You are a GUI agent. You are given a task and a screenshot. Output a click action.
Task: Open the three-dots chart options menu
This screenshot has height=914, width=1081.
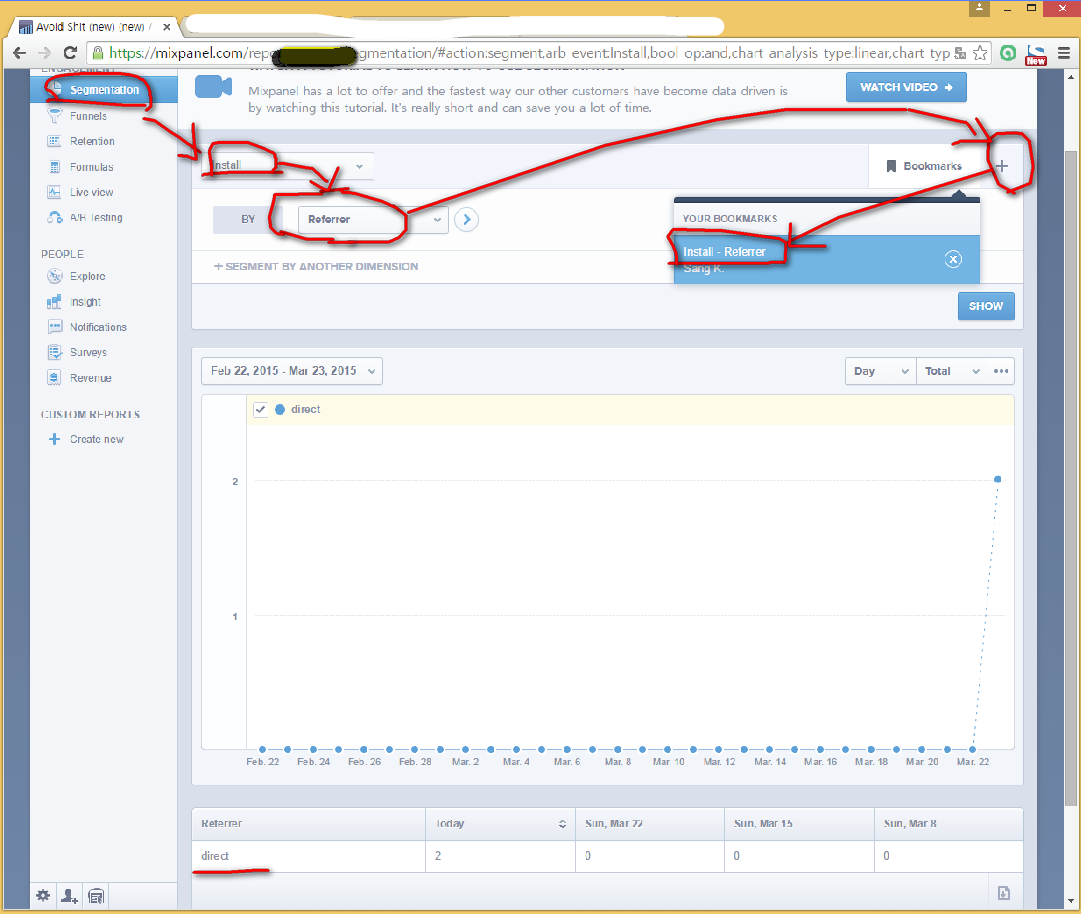1001,371
